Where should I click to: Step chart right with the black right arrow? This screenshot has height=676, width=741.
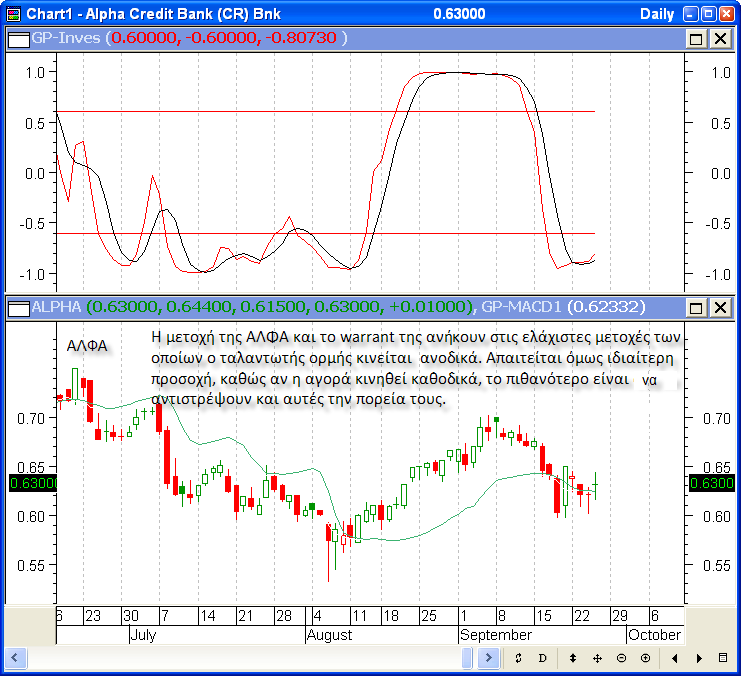click(699, 658)
